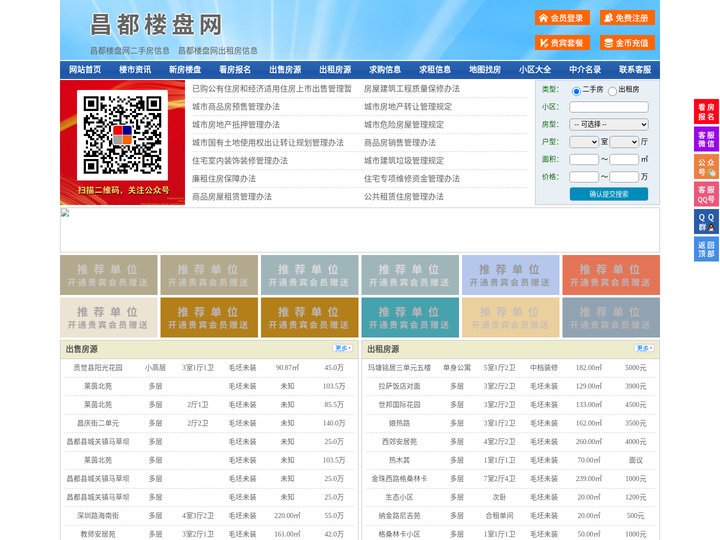Screen dimensions: 720x540
Task: Open the 地图找房 navigation item
Action: 485,70
